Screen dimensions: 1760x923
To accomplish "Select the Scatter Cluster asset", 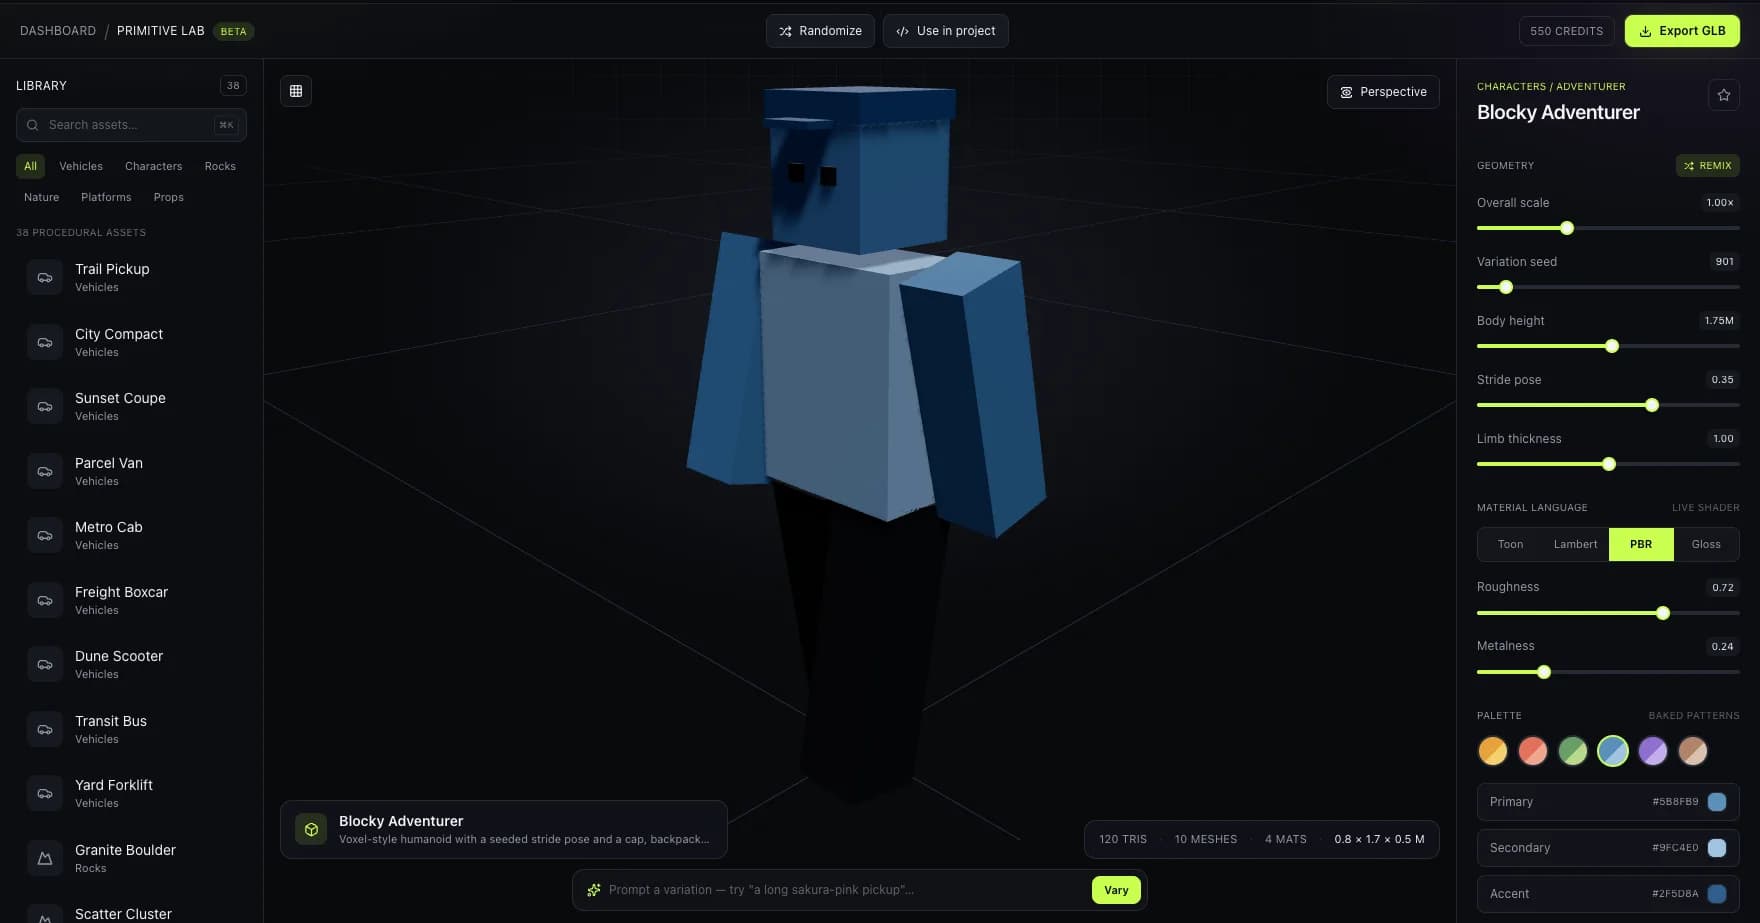I will pyautogui.click(x=132, y=913).
